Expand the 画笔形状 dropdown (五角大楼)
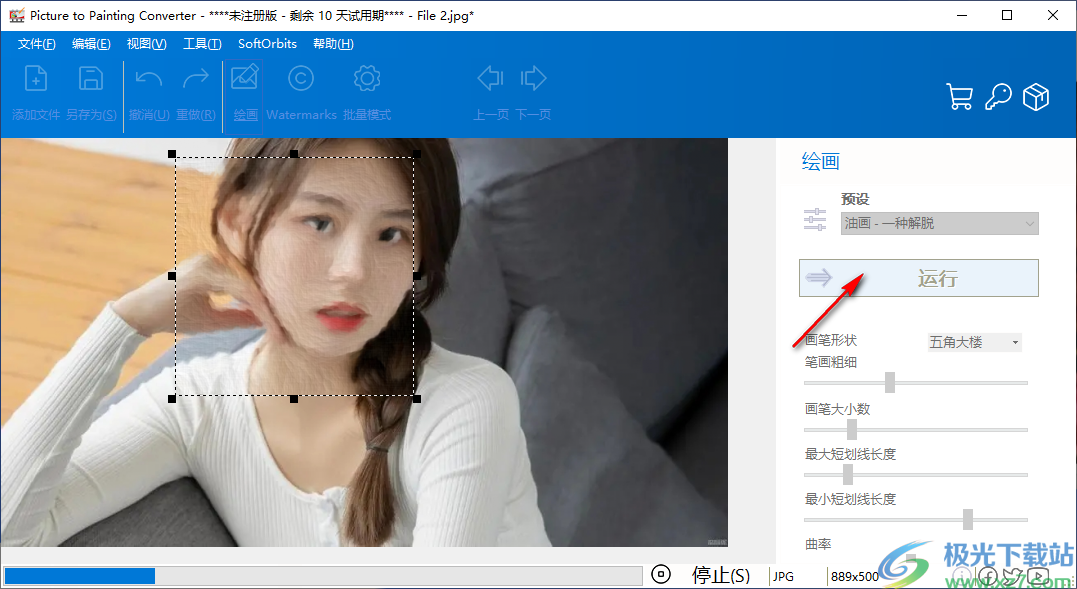 [x=975, y=342]
